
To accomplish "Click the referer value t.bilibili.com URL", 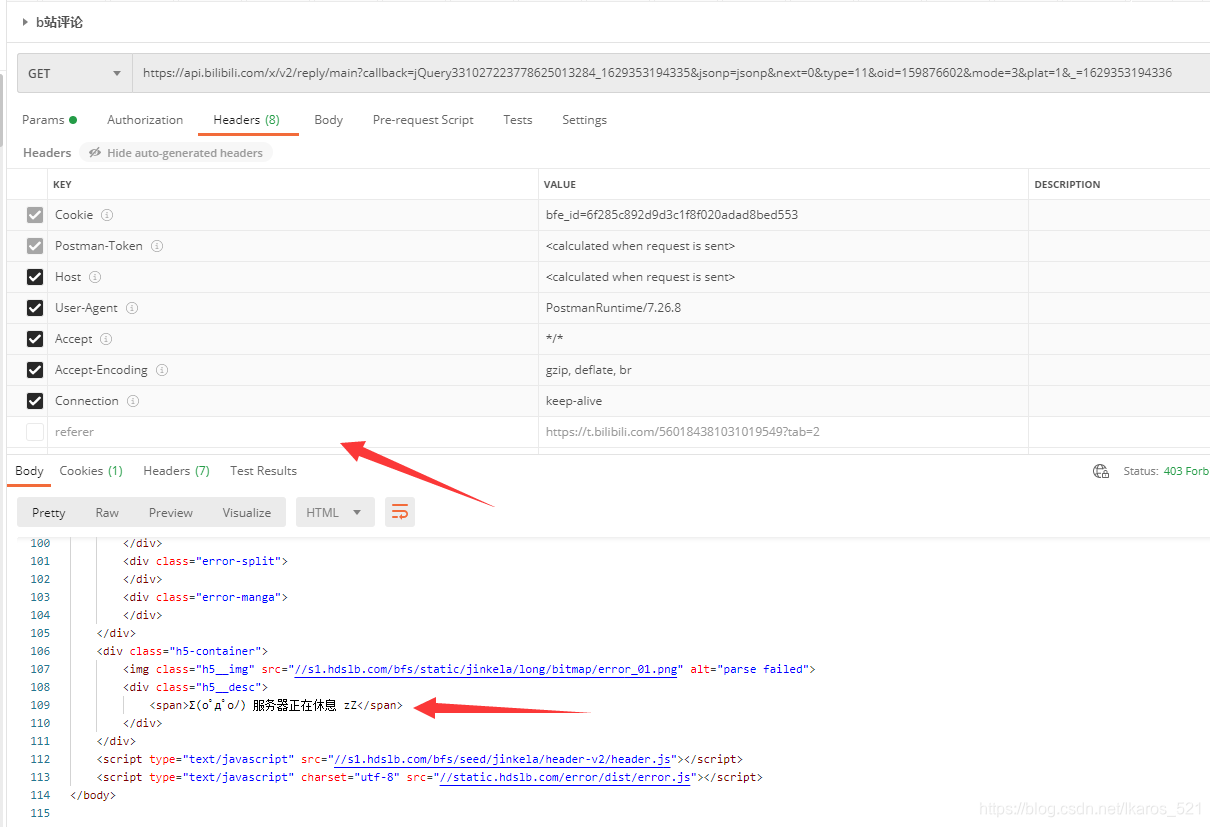I will (x=683, y=432).
